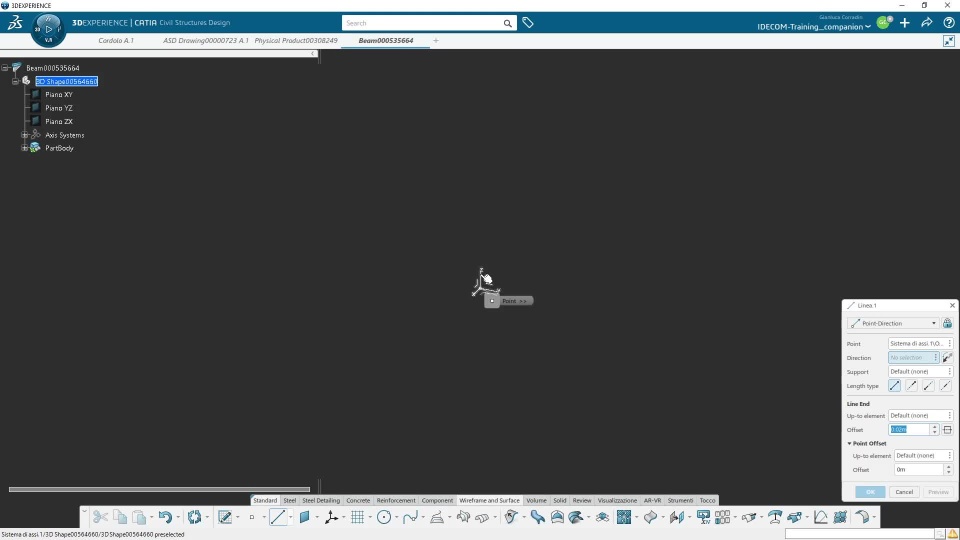960x540 pixels.
Task: Select the second Length type option
Action: click(912, 386)
